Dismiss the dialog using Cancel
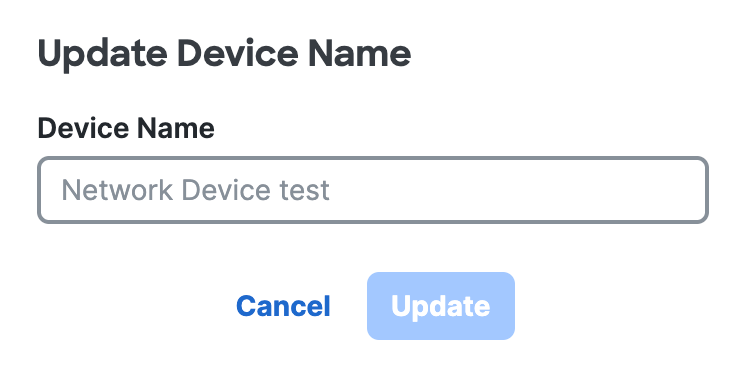This screenshot has height=374, width=744. point(283,306)
